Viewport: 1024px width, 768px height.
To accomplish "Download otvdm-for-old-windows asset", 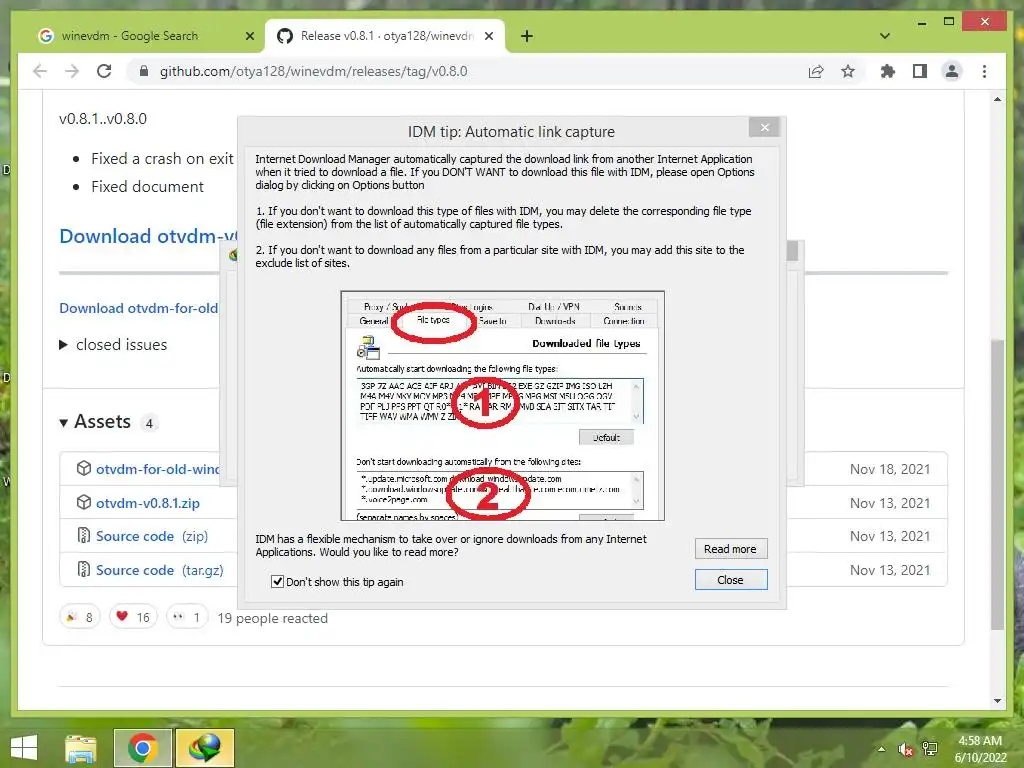I will 158,469.
